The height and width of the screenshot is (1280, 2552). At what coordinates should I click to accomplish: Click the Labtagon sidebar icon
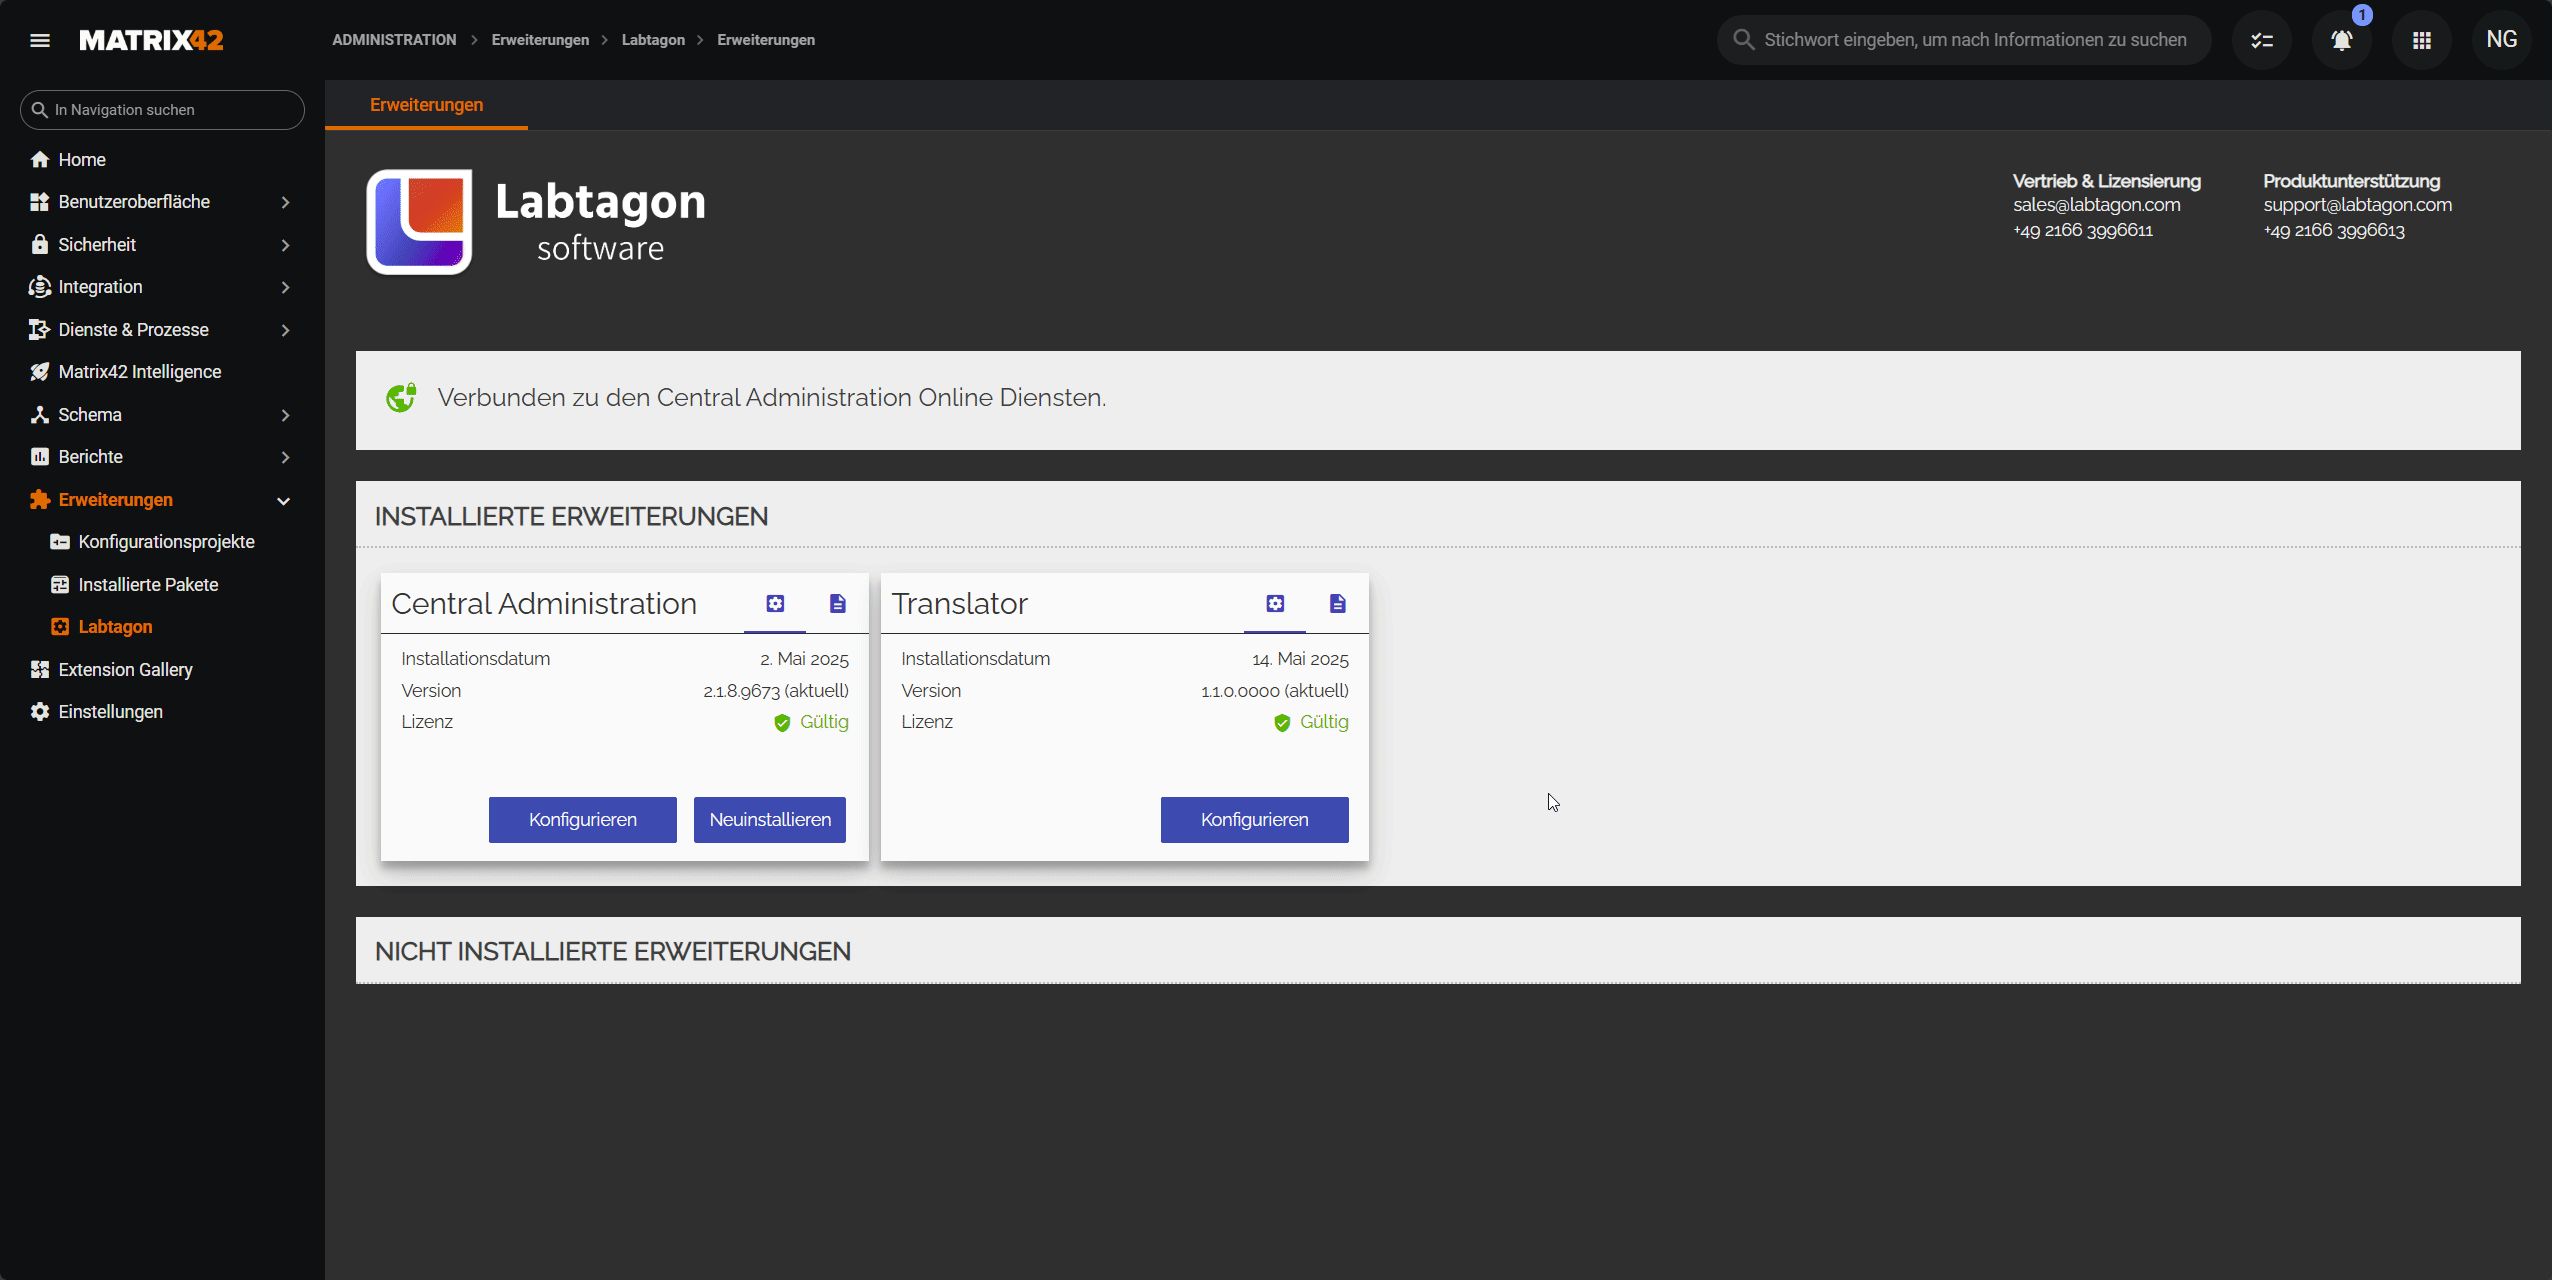click(60, 627)
